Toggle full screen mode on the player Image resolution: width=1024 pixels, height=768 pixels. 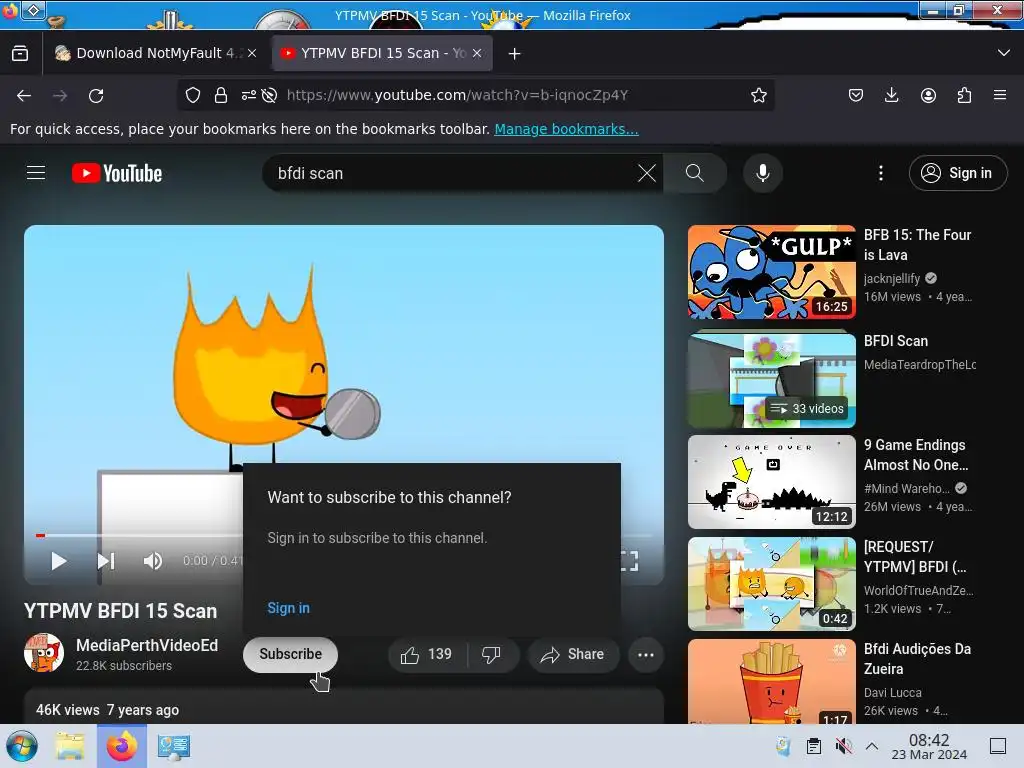click(629, 561)
